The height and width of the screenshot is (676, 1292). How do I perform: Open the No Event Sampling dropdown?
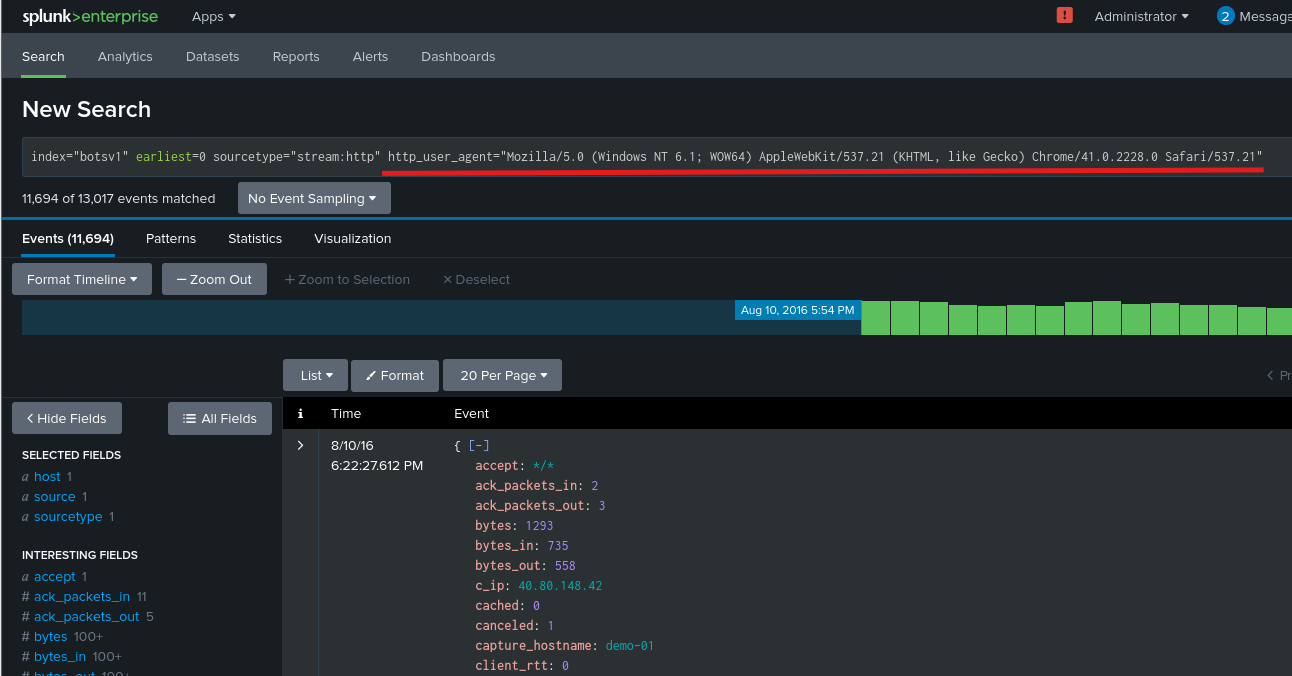pos(314,198)
